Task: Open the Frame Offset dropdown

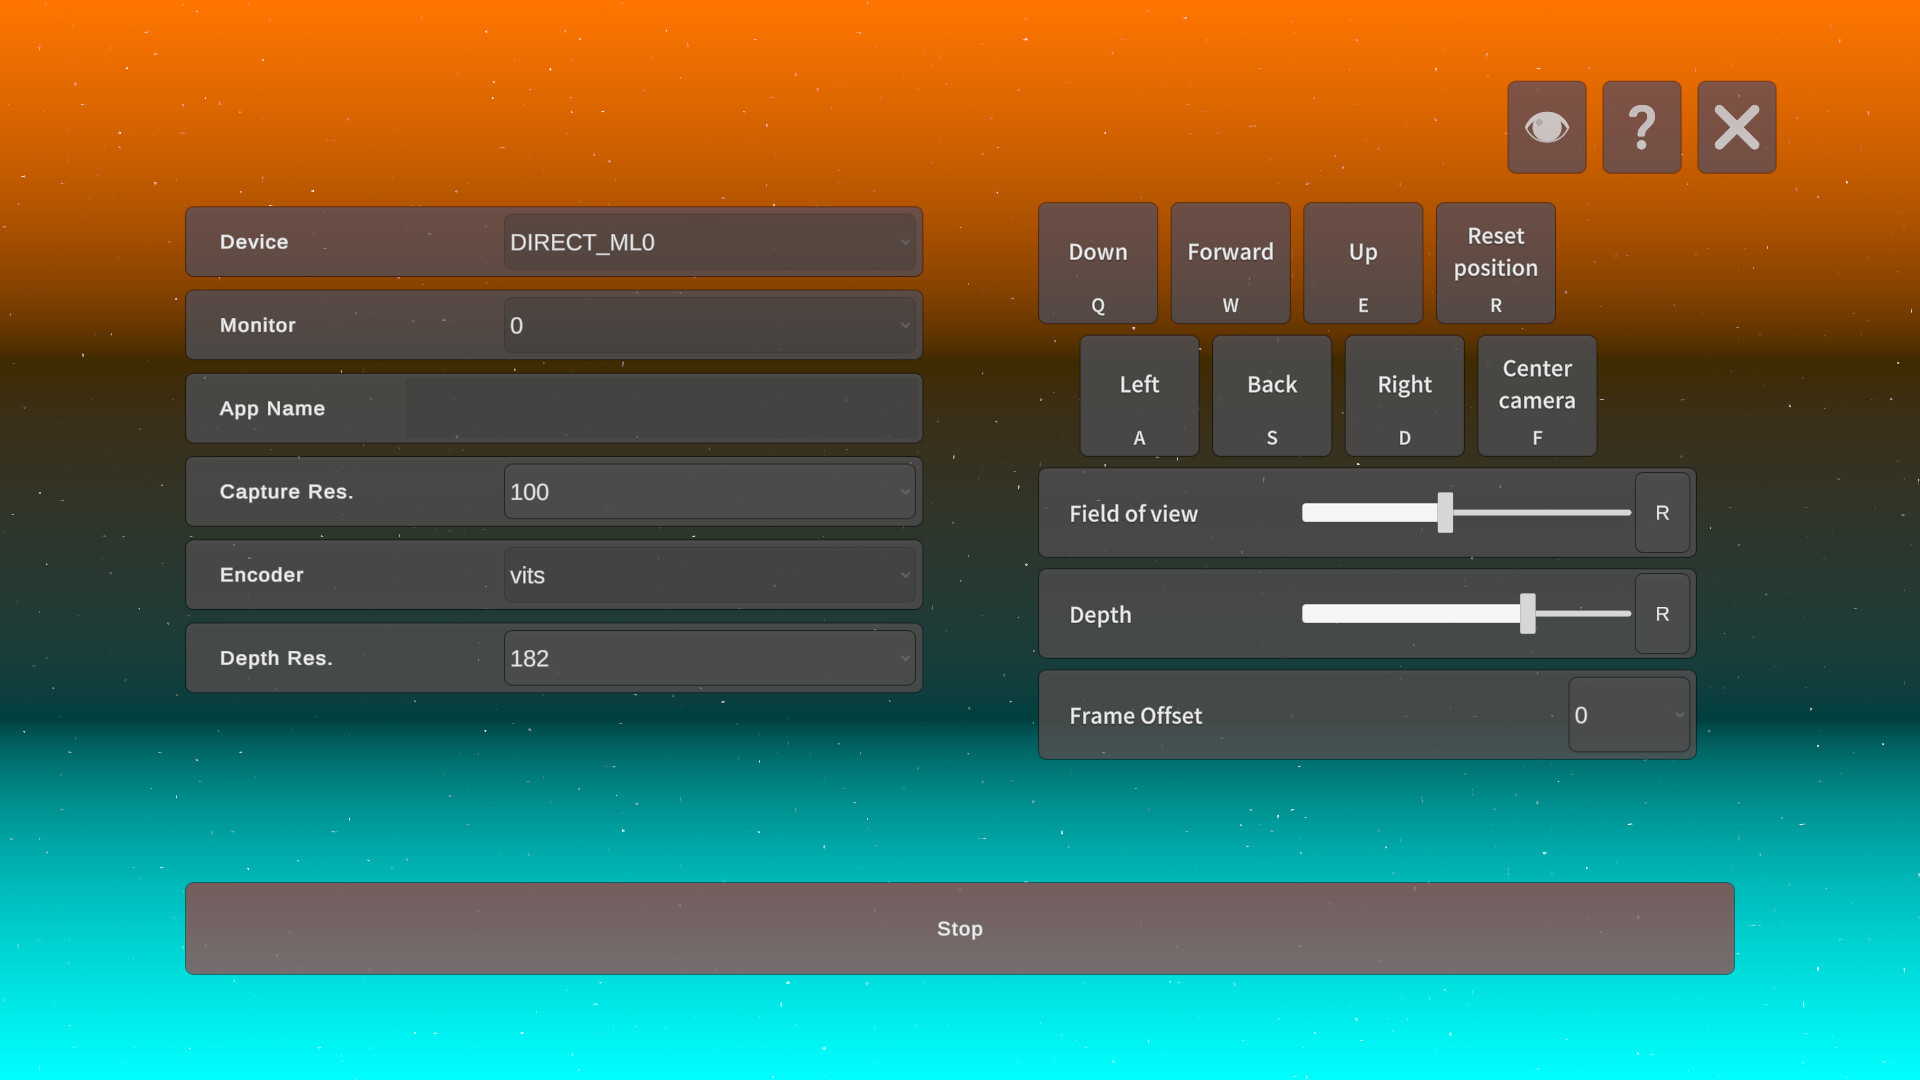Action: click(x=1628, y=715)
